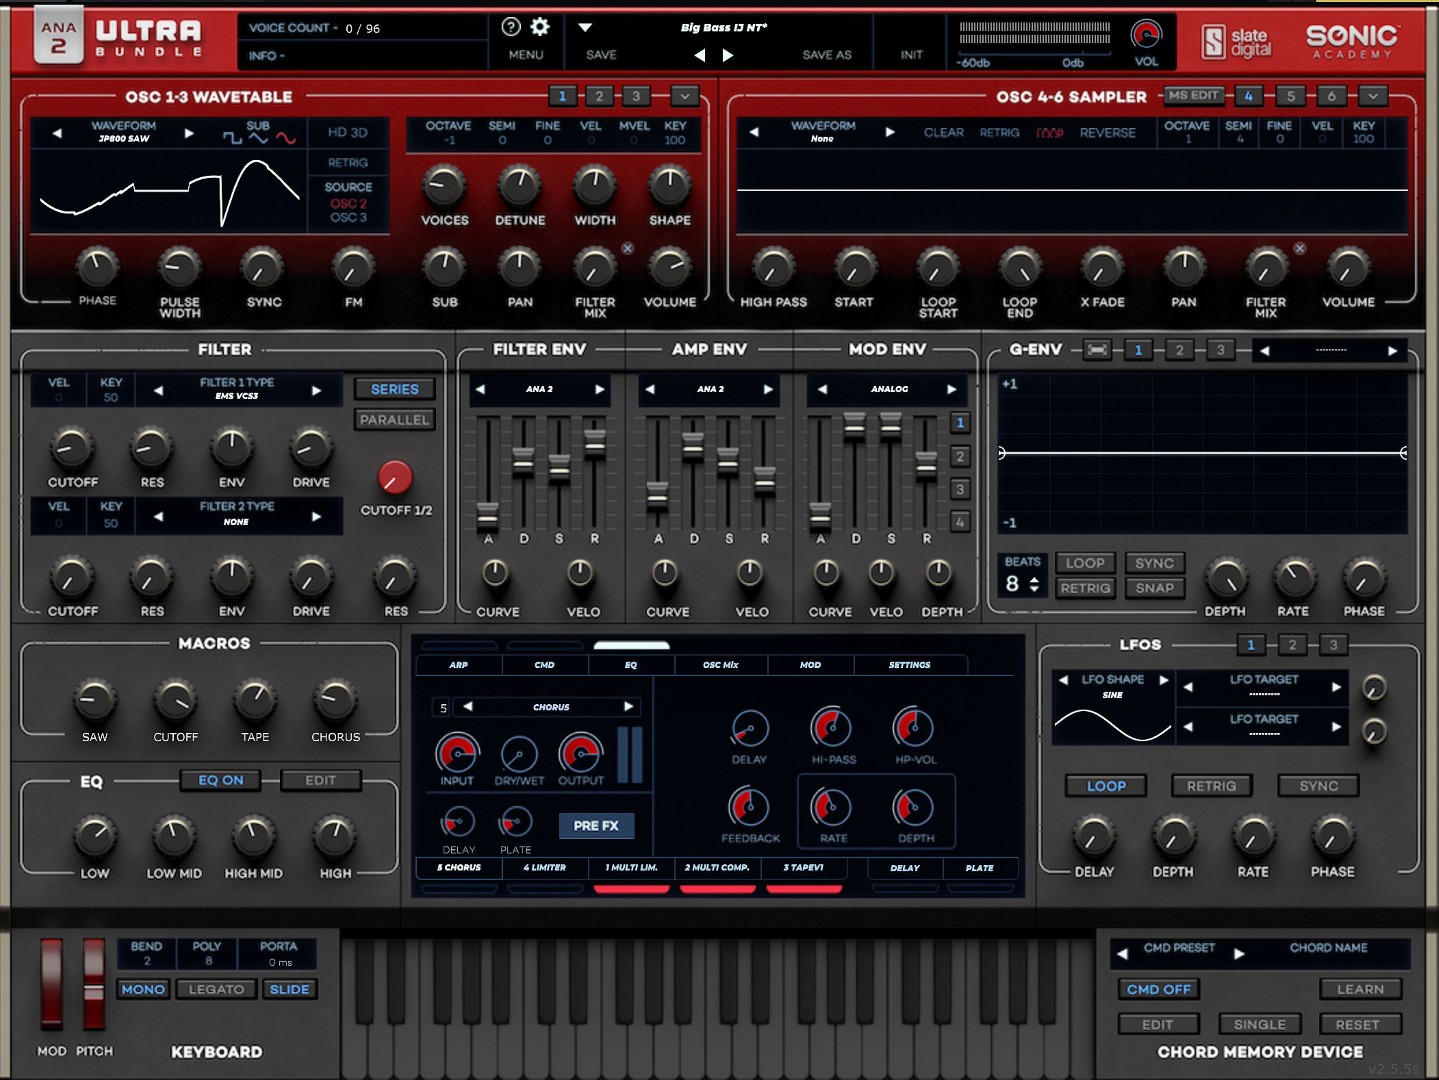Click the G-ENV fit-width icon button
The image size is (1439, 1080).
pos(1097,350)
